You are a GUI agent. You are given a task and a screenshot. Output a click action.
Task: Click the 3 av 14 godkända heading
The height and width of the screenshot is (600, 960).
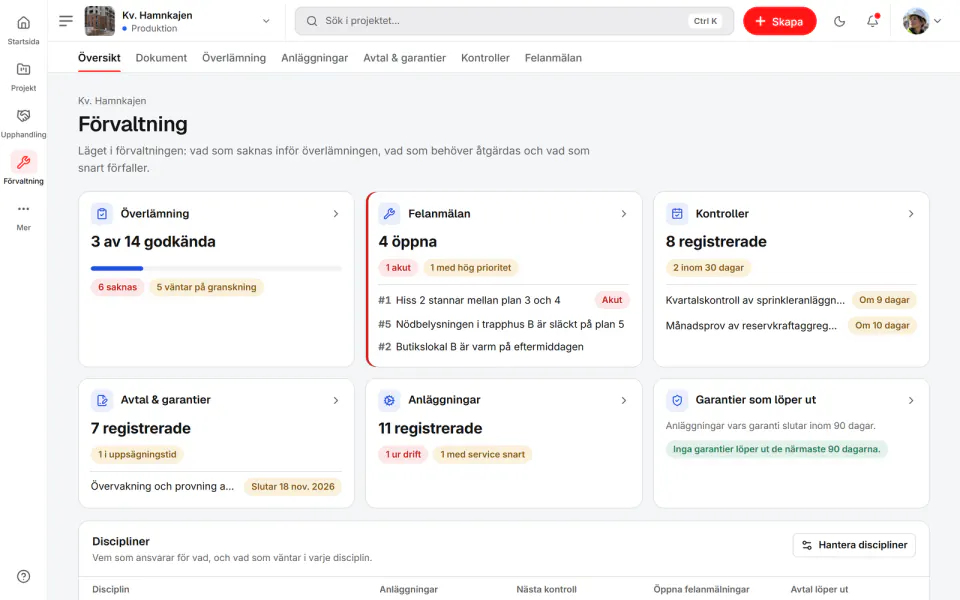click(153, 242)
